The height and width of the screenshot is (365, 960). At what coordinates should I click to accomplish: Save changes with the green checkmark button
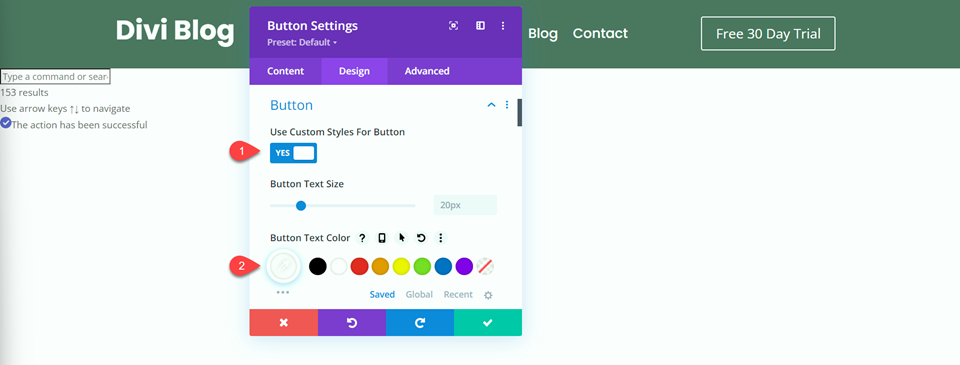point(488,323)
